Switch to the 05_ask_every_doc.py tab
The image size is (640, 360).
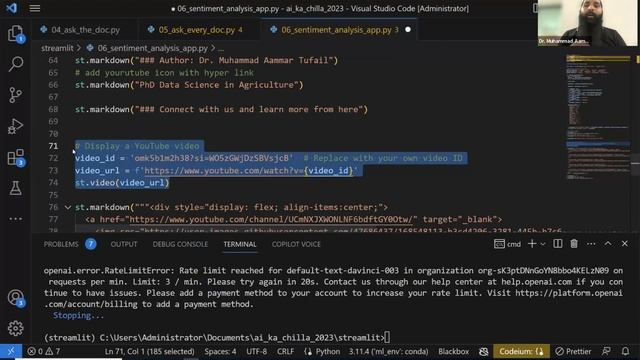[x=197, y=30]
